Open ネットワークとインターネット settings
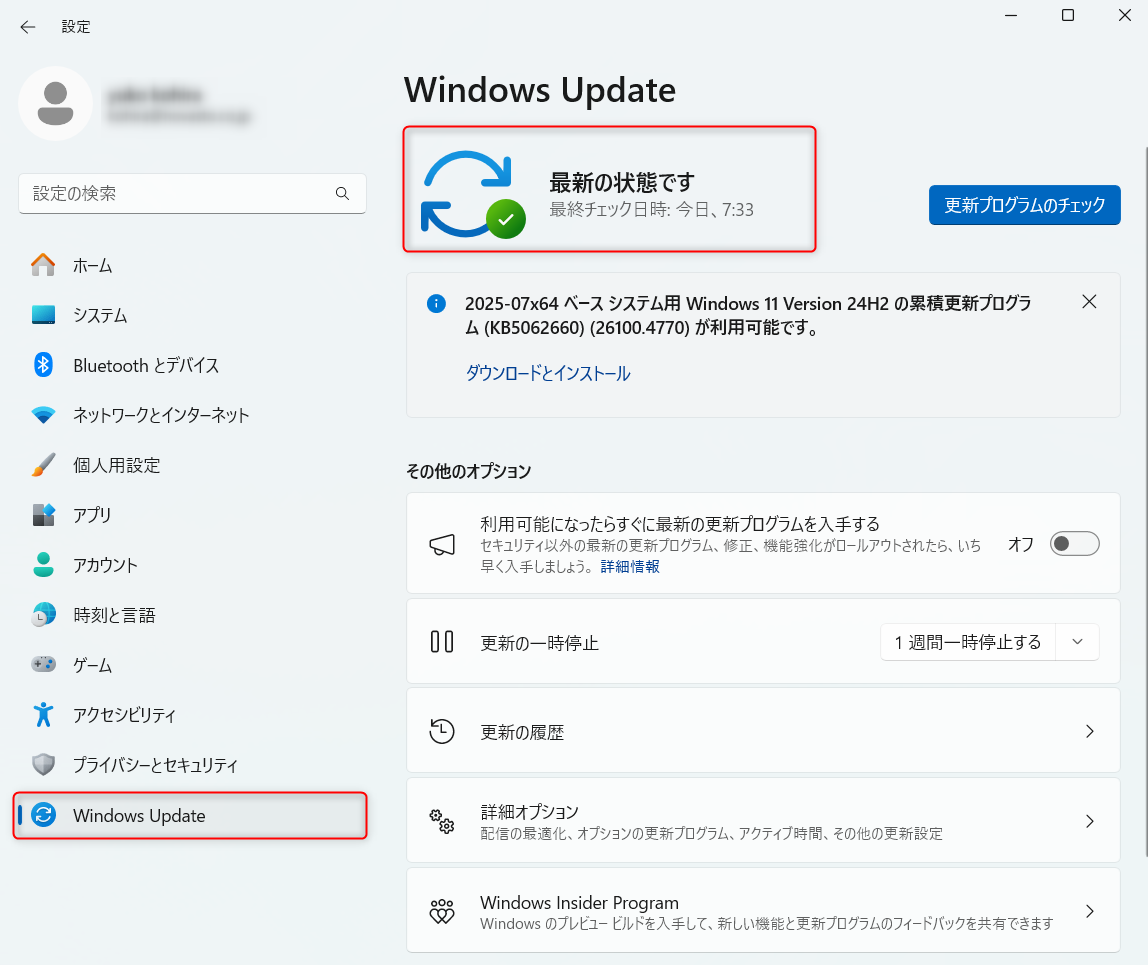Image resolution: width=1148 pixels, height=965 pixels. (x=190, y=415)
